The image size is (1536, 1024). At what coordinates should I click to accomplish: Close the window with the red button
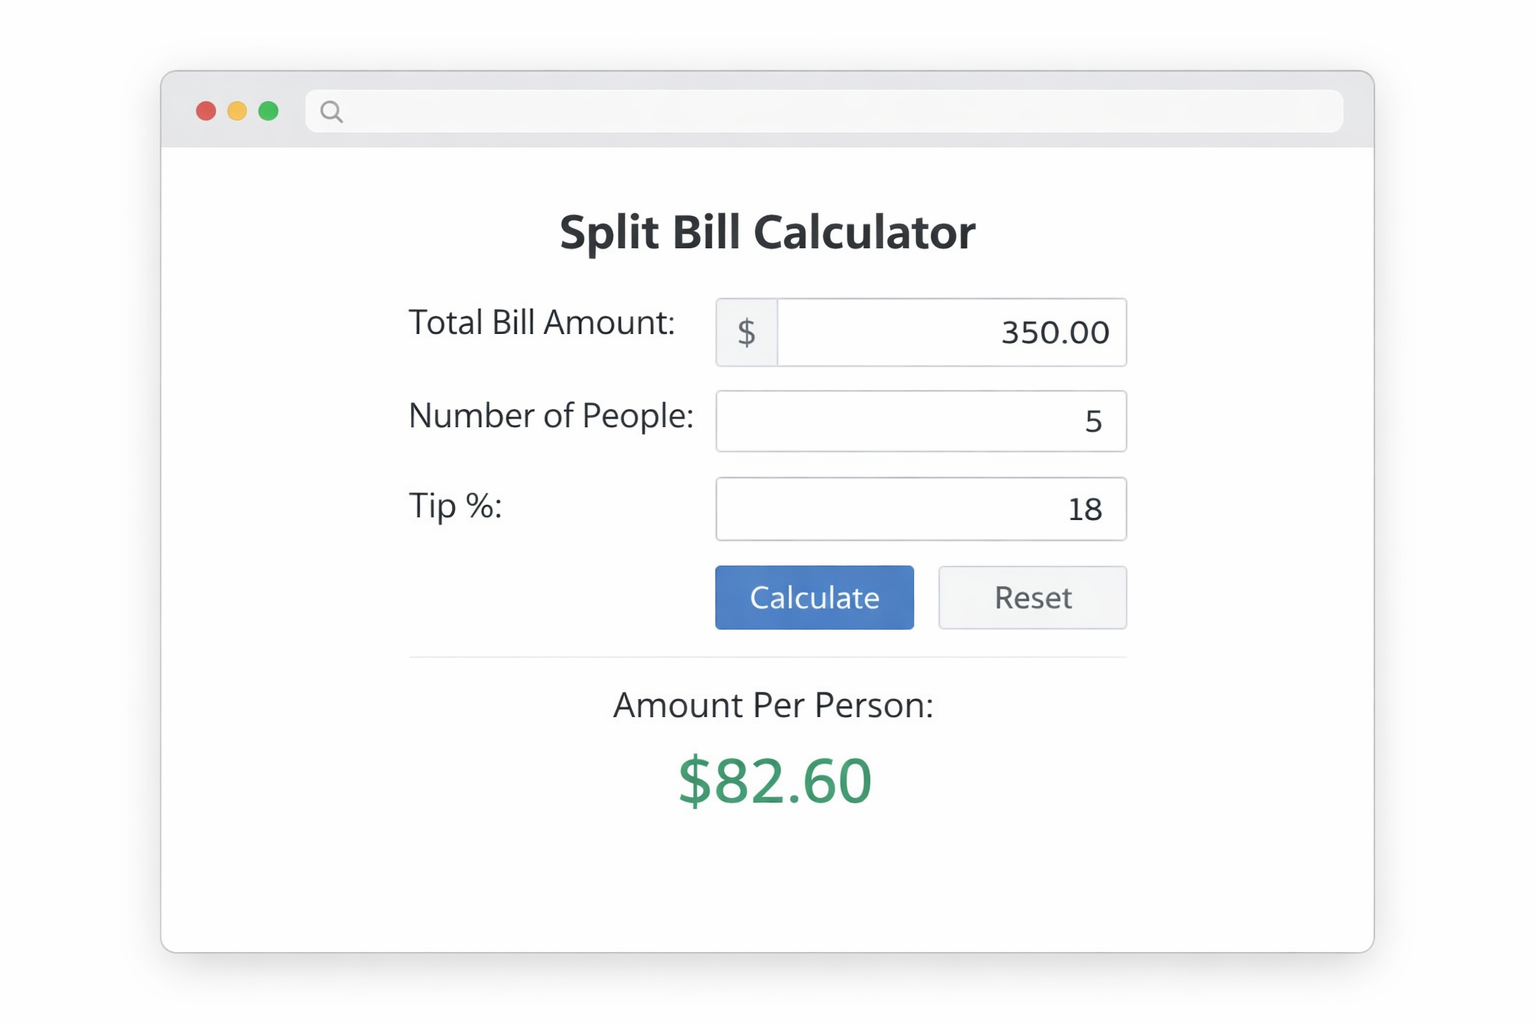coord(206,111)
